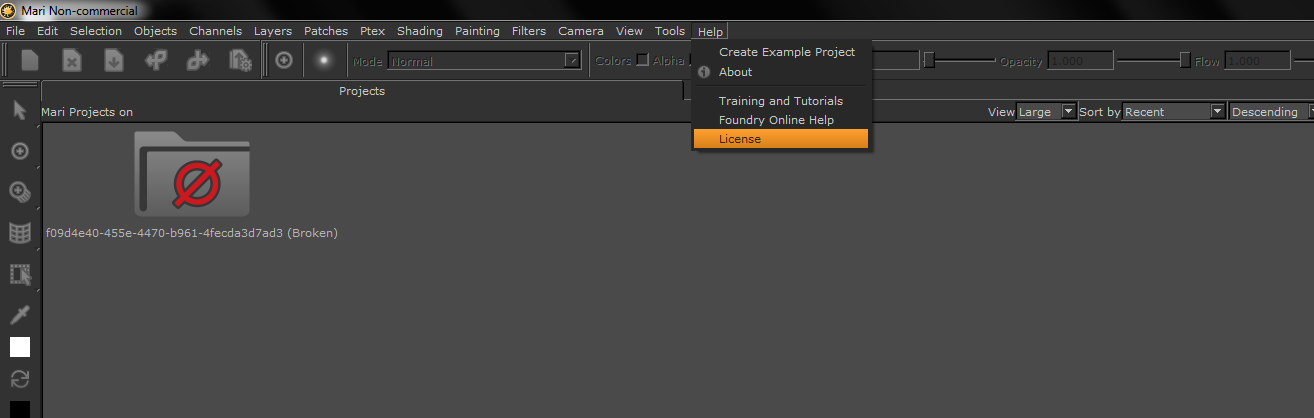This screenshot has height=418, width=1314.
Task: Open the Objects menu
Action: (155, 31)
